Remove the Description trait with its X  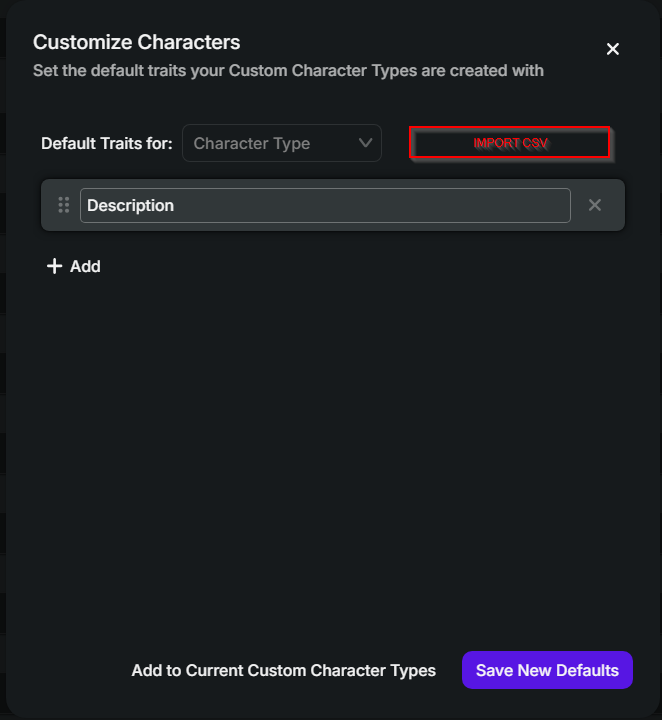(x=595, y=205)
